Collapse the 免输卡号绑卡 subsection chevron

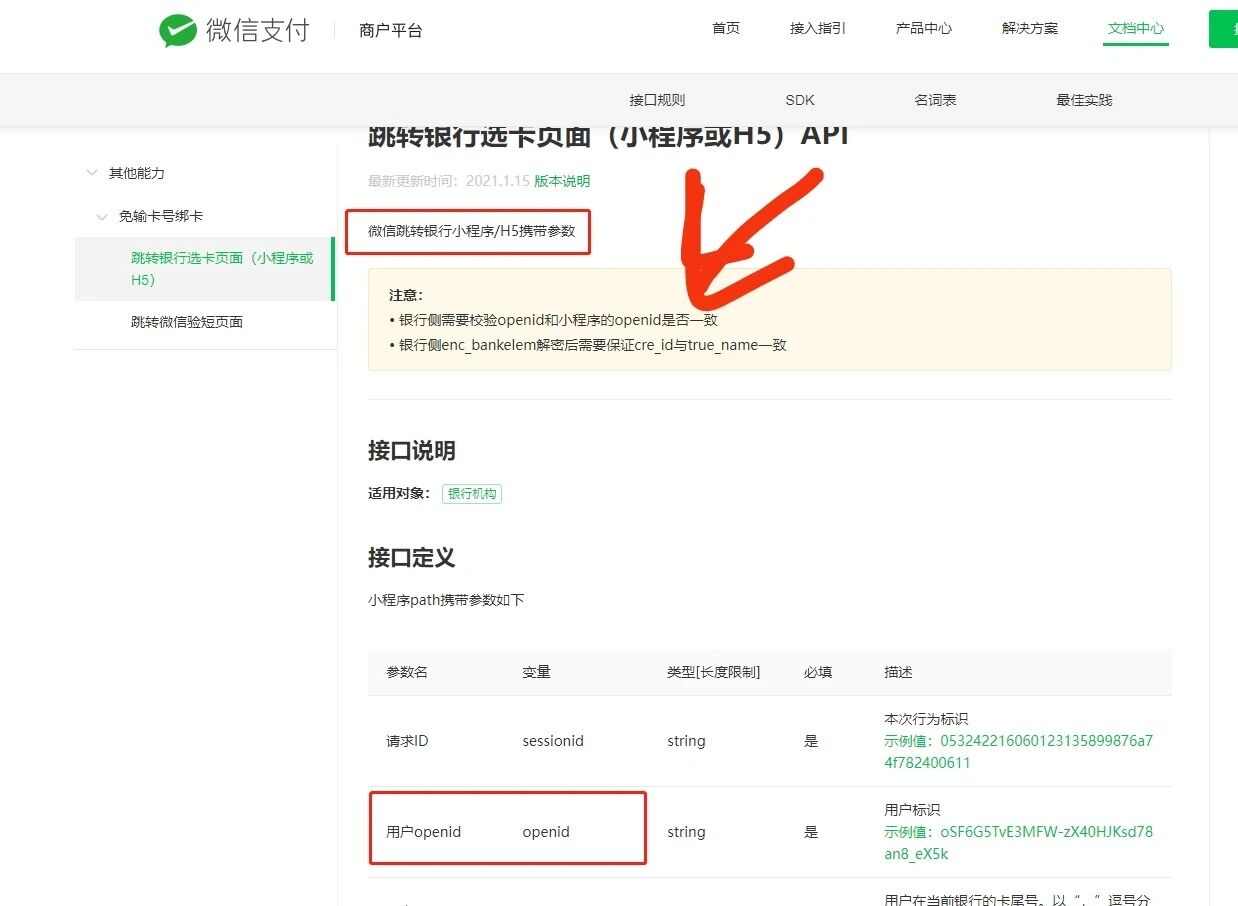(102, 216)
